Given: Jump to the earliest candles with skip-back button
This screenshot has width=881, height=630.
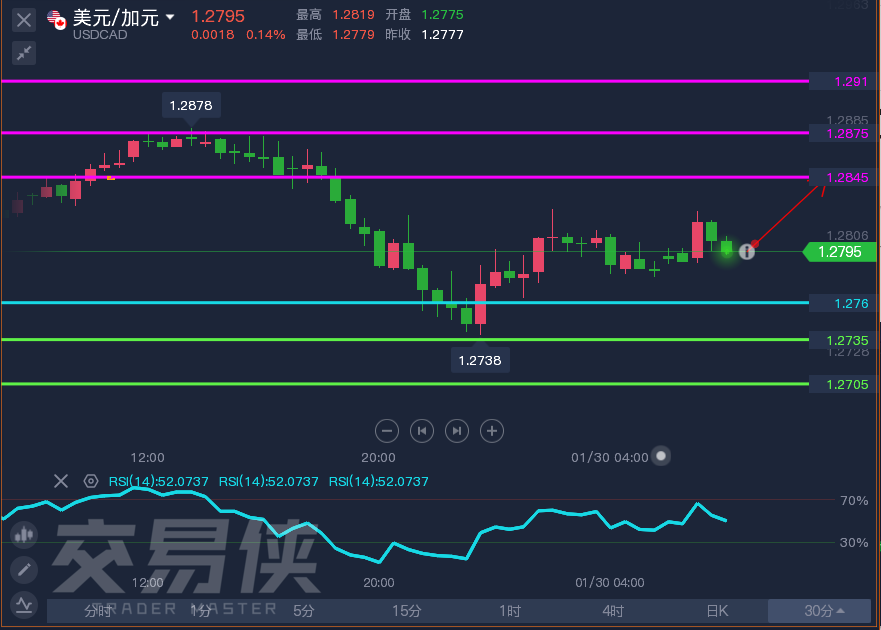Looking at the screenshot, I should point(422,431).
